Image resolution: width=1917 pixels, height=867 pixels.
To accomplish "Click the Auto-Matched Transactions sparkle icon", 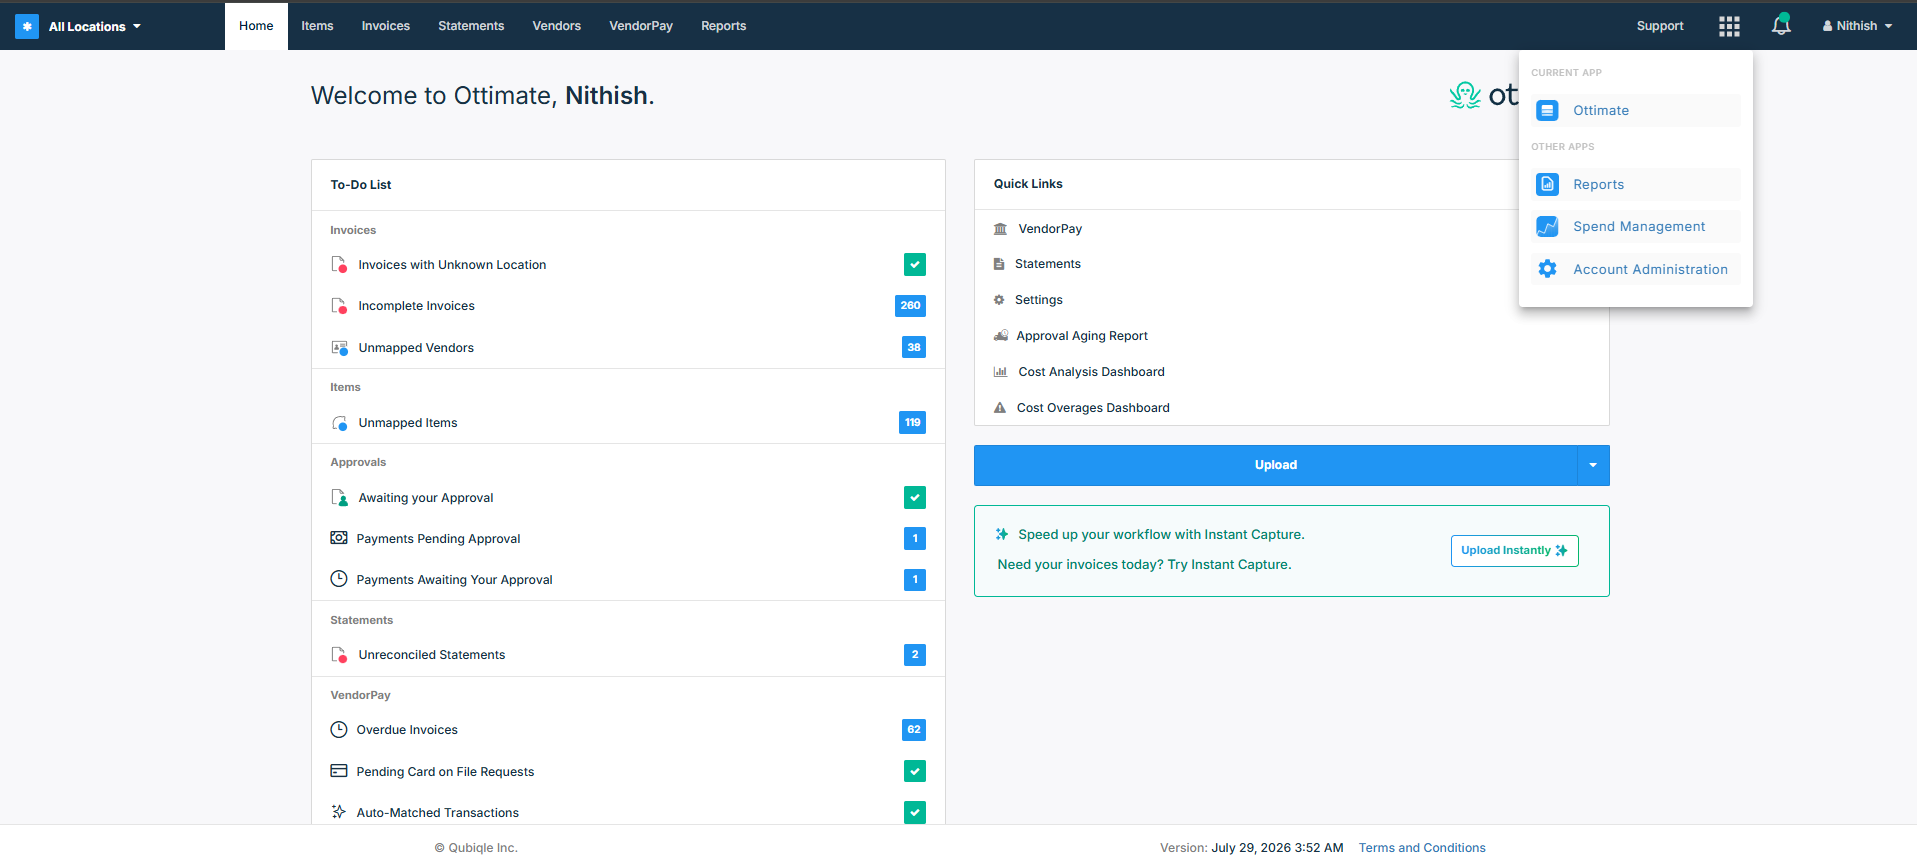I will (x=339, y=812).
